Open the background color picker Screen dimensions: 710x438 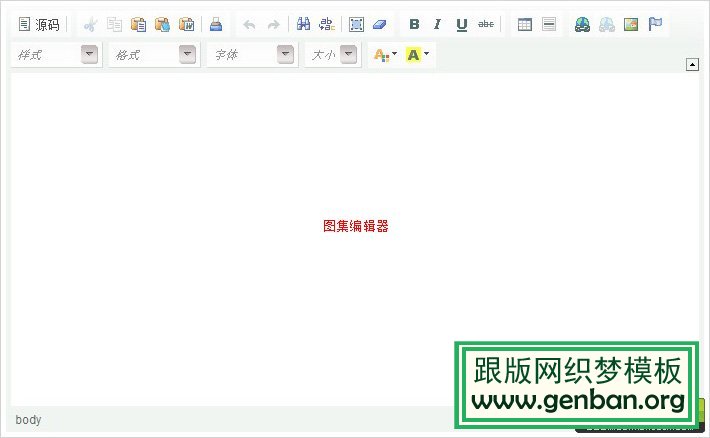click(x=417, y=55)
